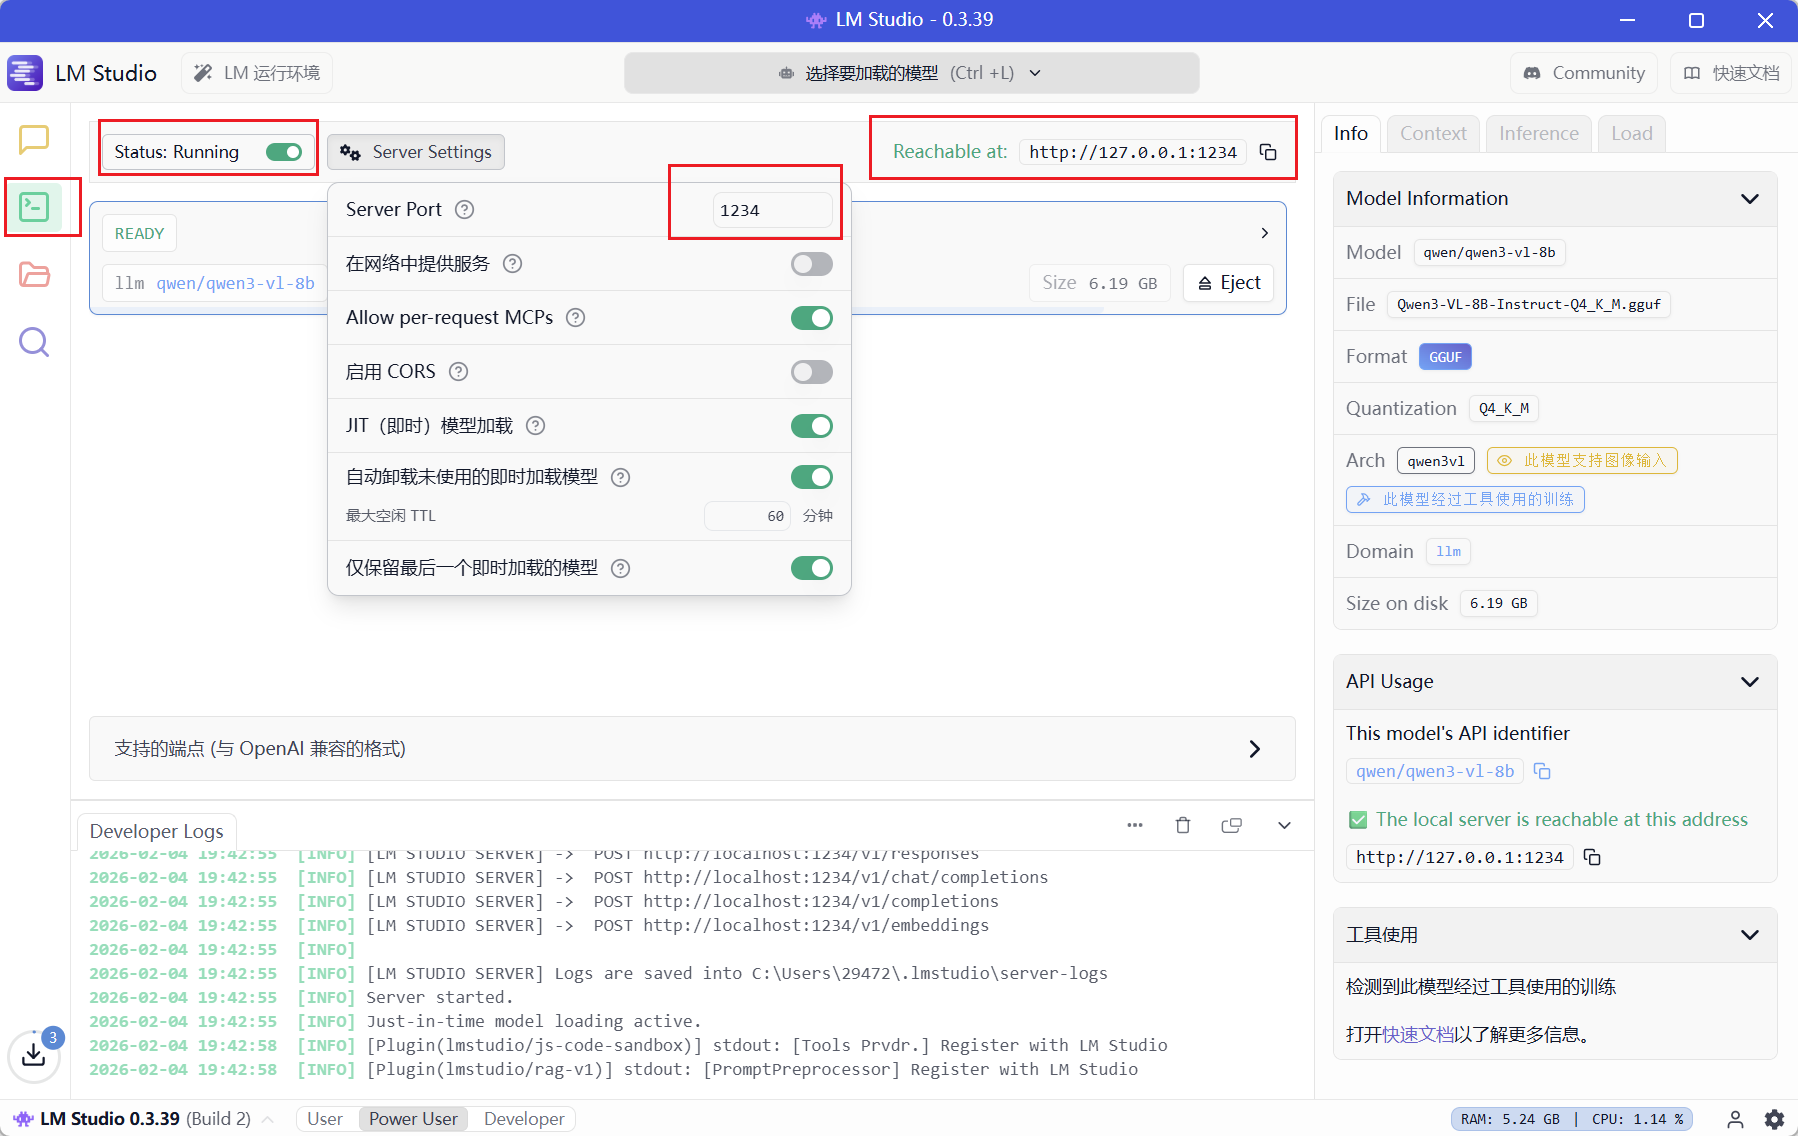
Task: Expand the loaded qwen3-vl-8b model card
Action: [1265, 233]
